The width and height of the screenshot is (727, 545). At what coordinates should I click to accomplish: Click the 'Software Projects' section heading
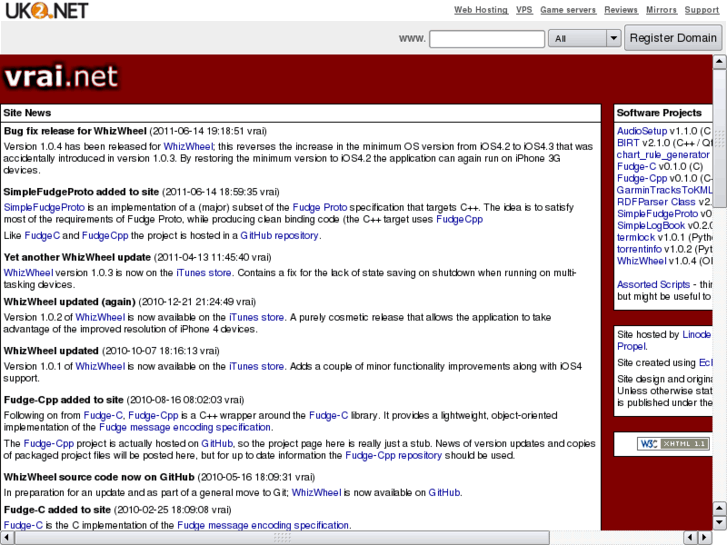(659, 113)
